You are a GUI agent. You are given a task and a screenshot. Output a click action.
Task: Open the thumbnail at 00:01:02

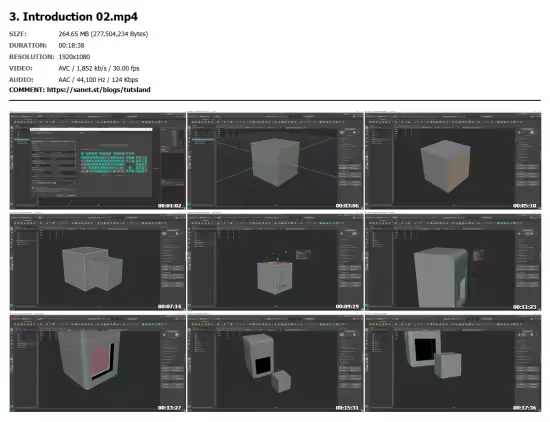[x=98, y=160]
